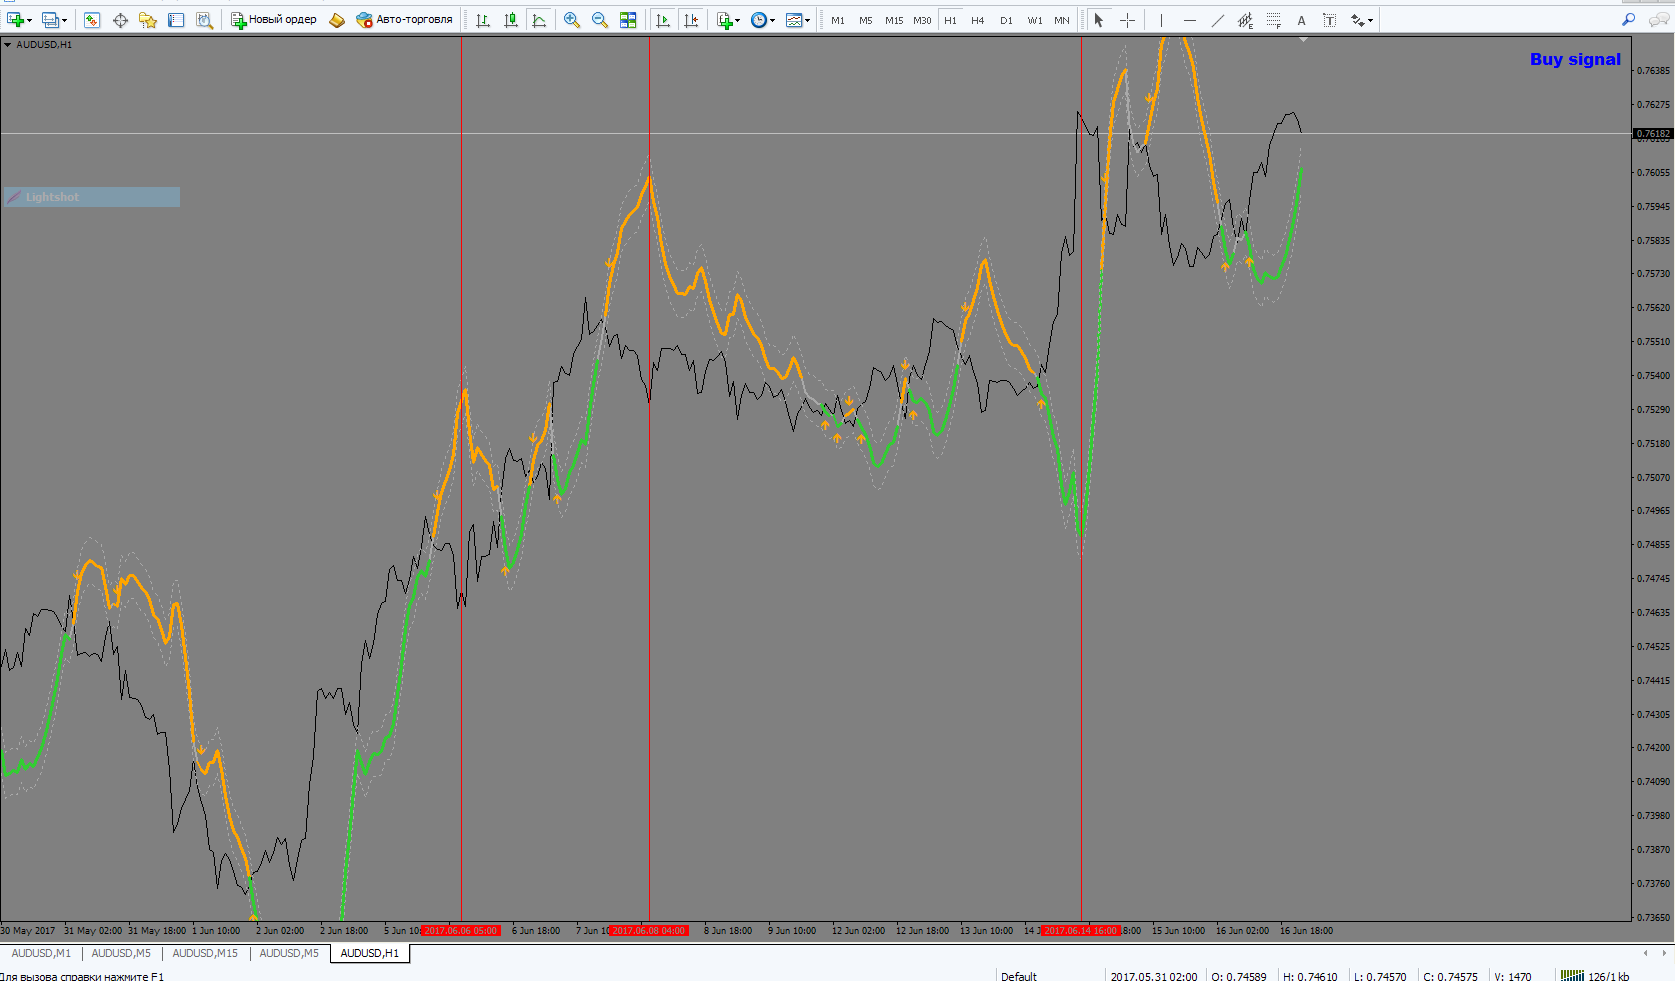Draw a vertical line
1675x981 pixels.
coord(1161,20)
